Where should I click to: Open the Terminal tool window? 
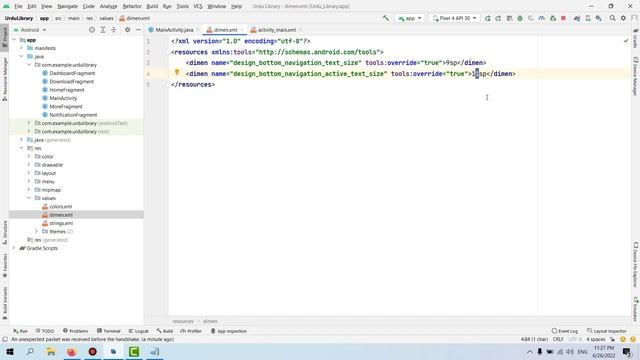[x=109, y=331]
